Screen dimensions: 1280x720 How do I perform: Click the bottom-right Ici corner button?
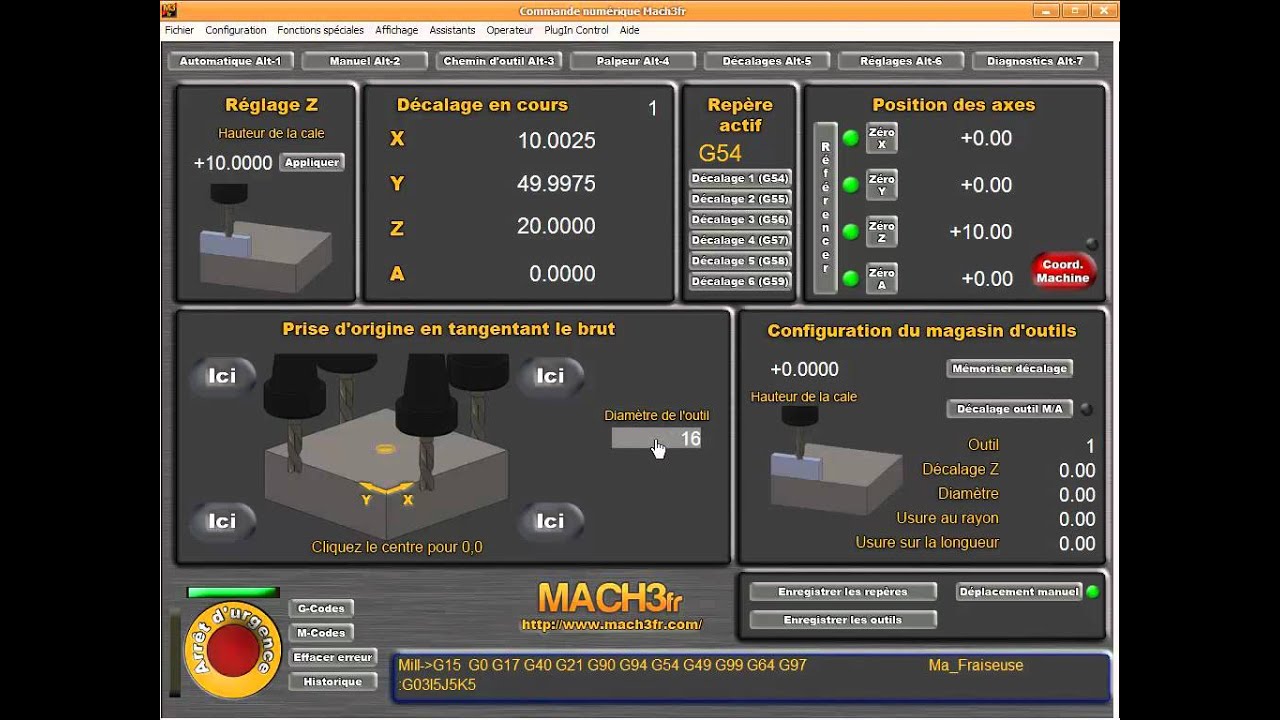[550, 521]
